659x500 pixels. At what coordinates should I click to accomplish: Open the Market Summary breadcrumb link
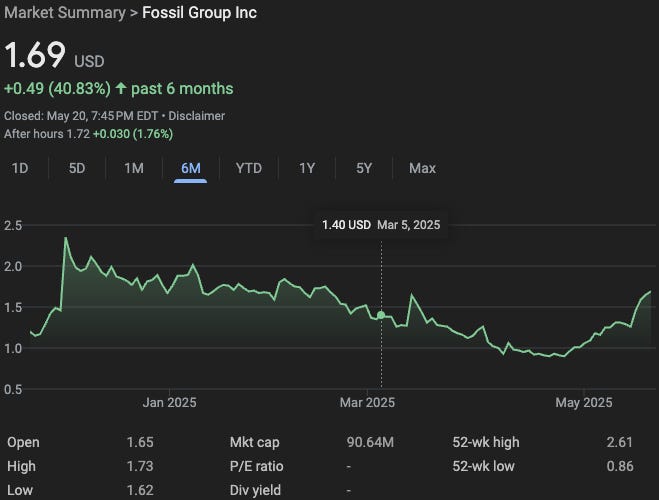[65, 13]
